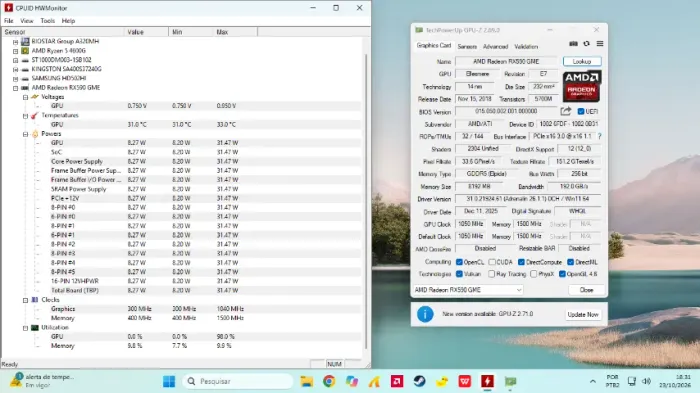Click the Voltages icon in tree
This screenshot has width=700, height=393.
coord(35,96)
